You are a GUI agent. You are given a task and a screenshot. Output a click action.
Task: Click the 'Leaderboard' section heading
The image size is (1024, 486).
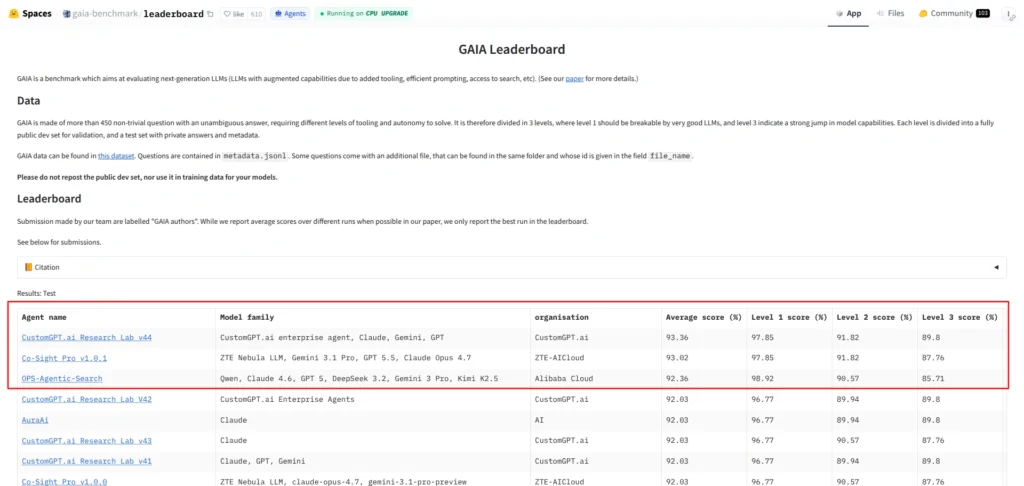point(49,199)
